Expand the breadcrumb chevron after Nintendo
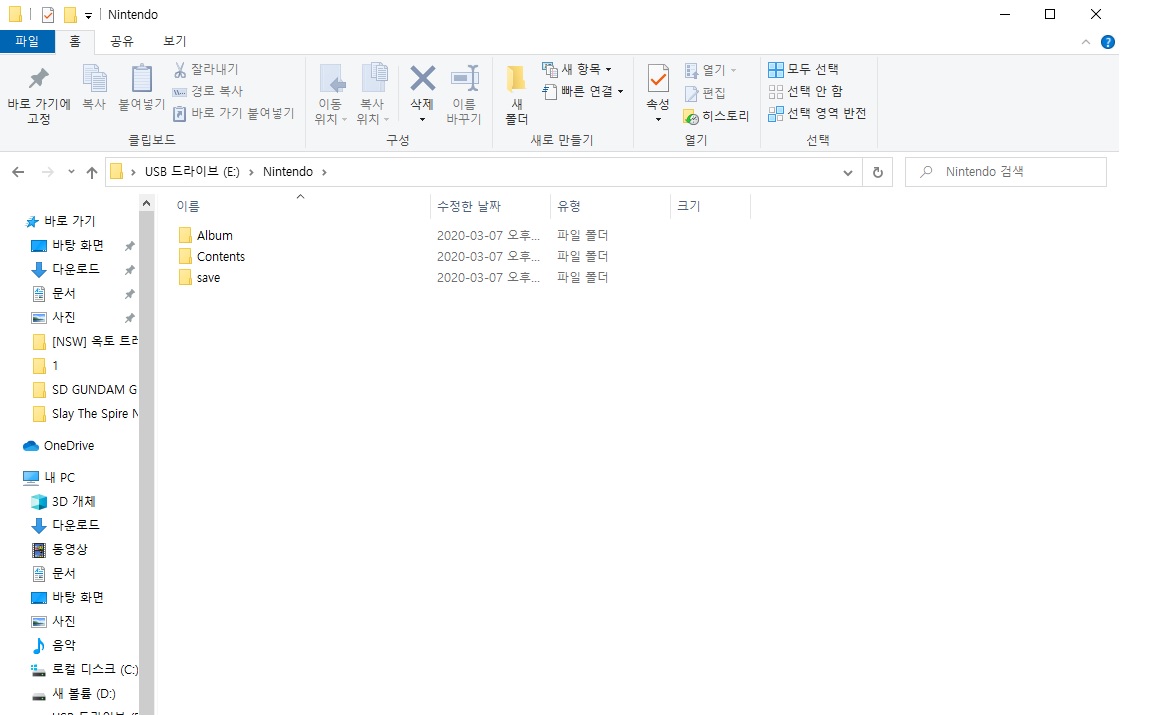Image resolution: width=1152 pixels, height=715 pixels. (x=324, y=172)
